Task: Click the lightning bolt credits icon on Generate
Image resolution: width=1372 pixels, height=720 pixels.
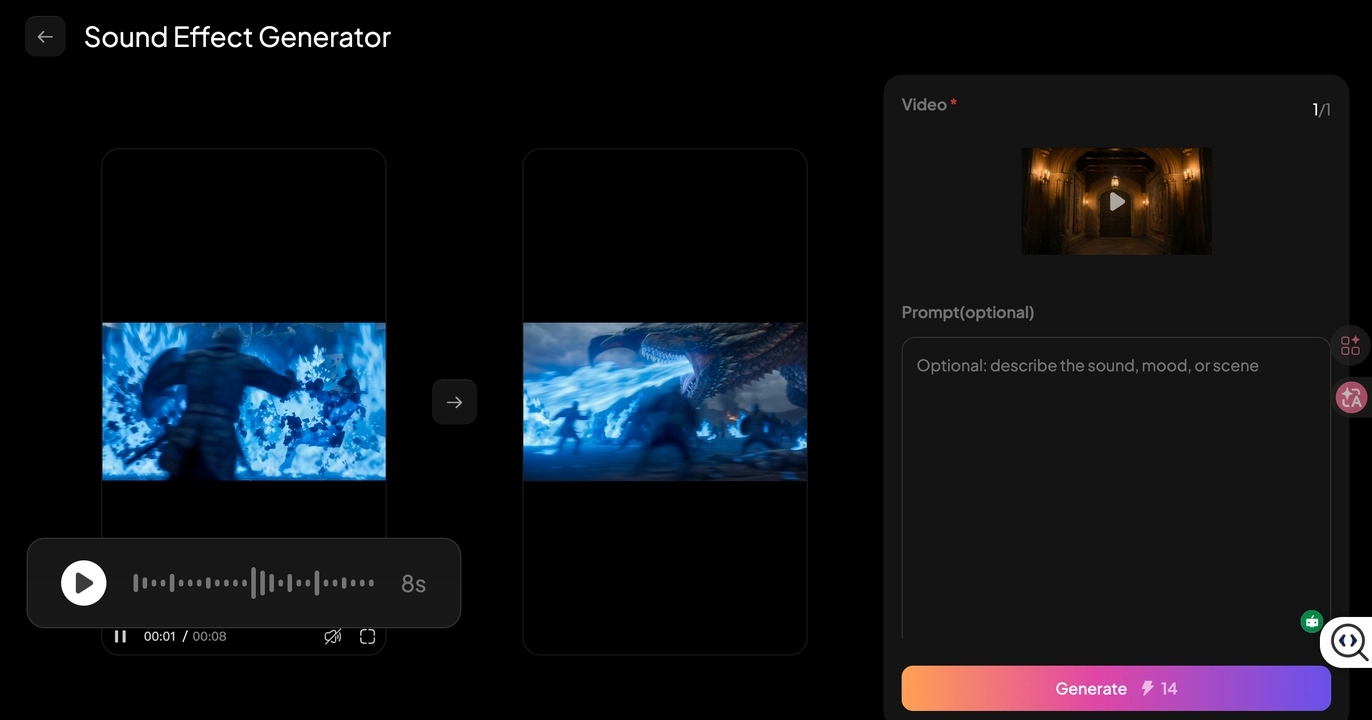Action: coord(1146,688)
